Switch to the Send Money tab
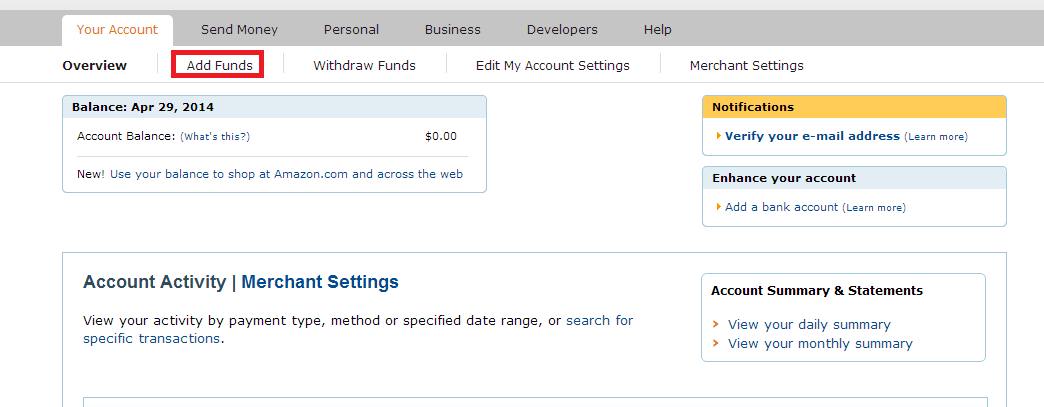Screen dimensions: 1044x407 240,30
